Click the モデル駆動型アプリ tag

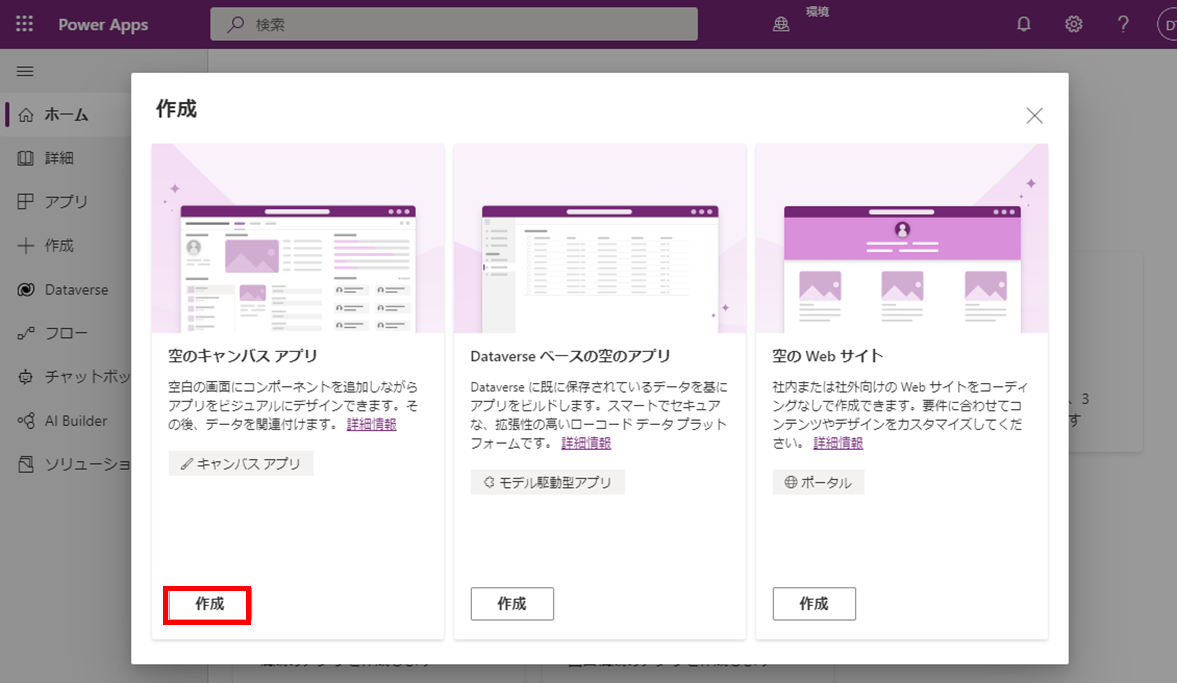[548, 482]
